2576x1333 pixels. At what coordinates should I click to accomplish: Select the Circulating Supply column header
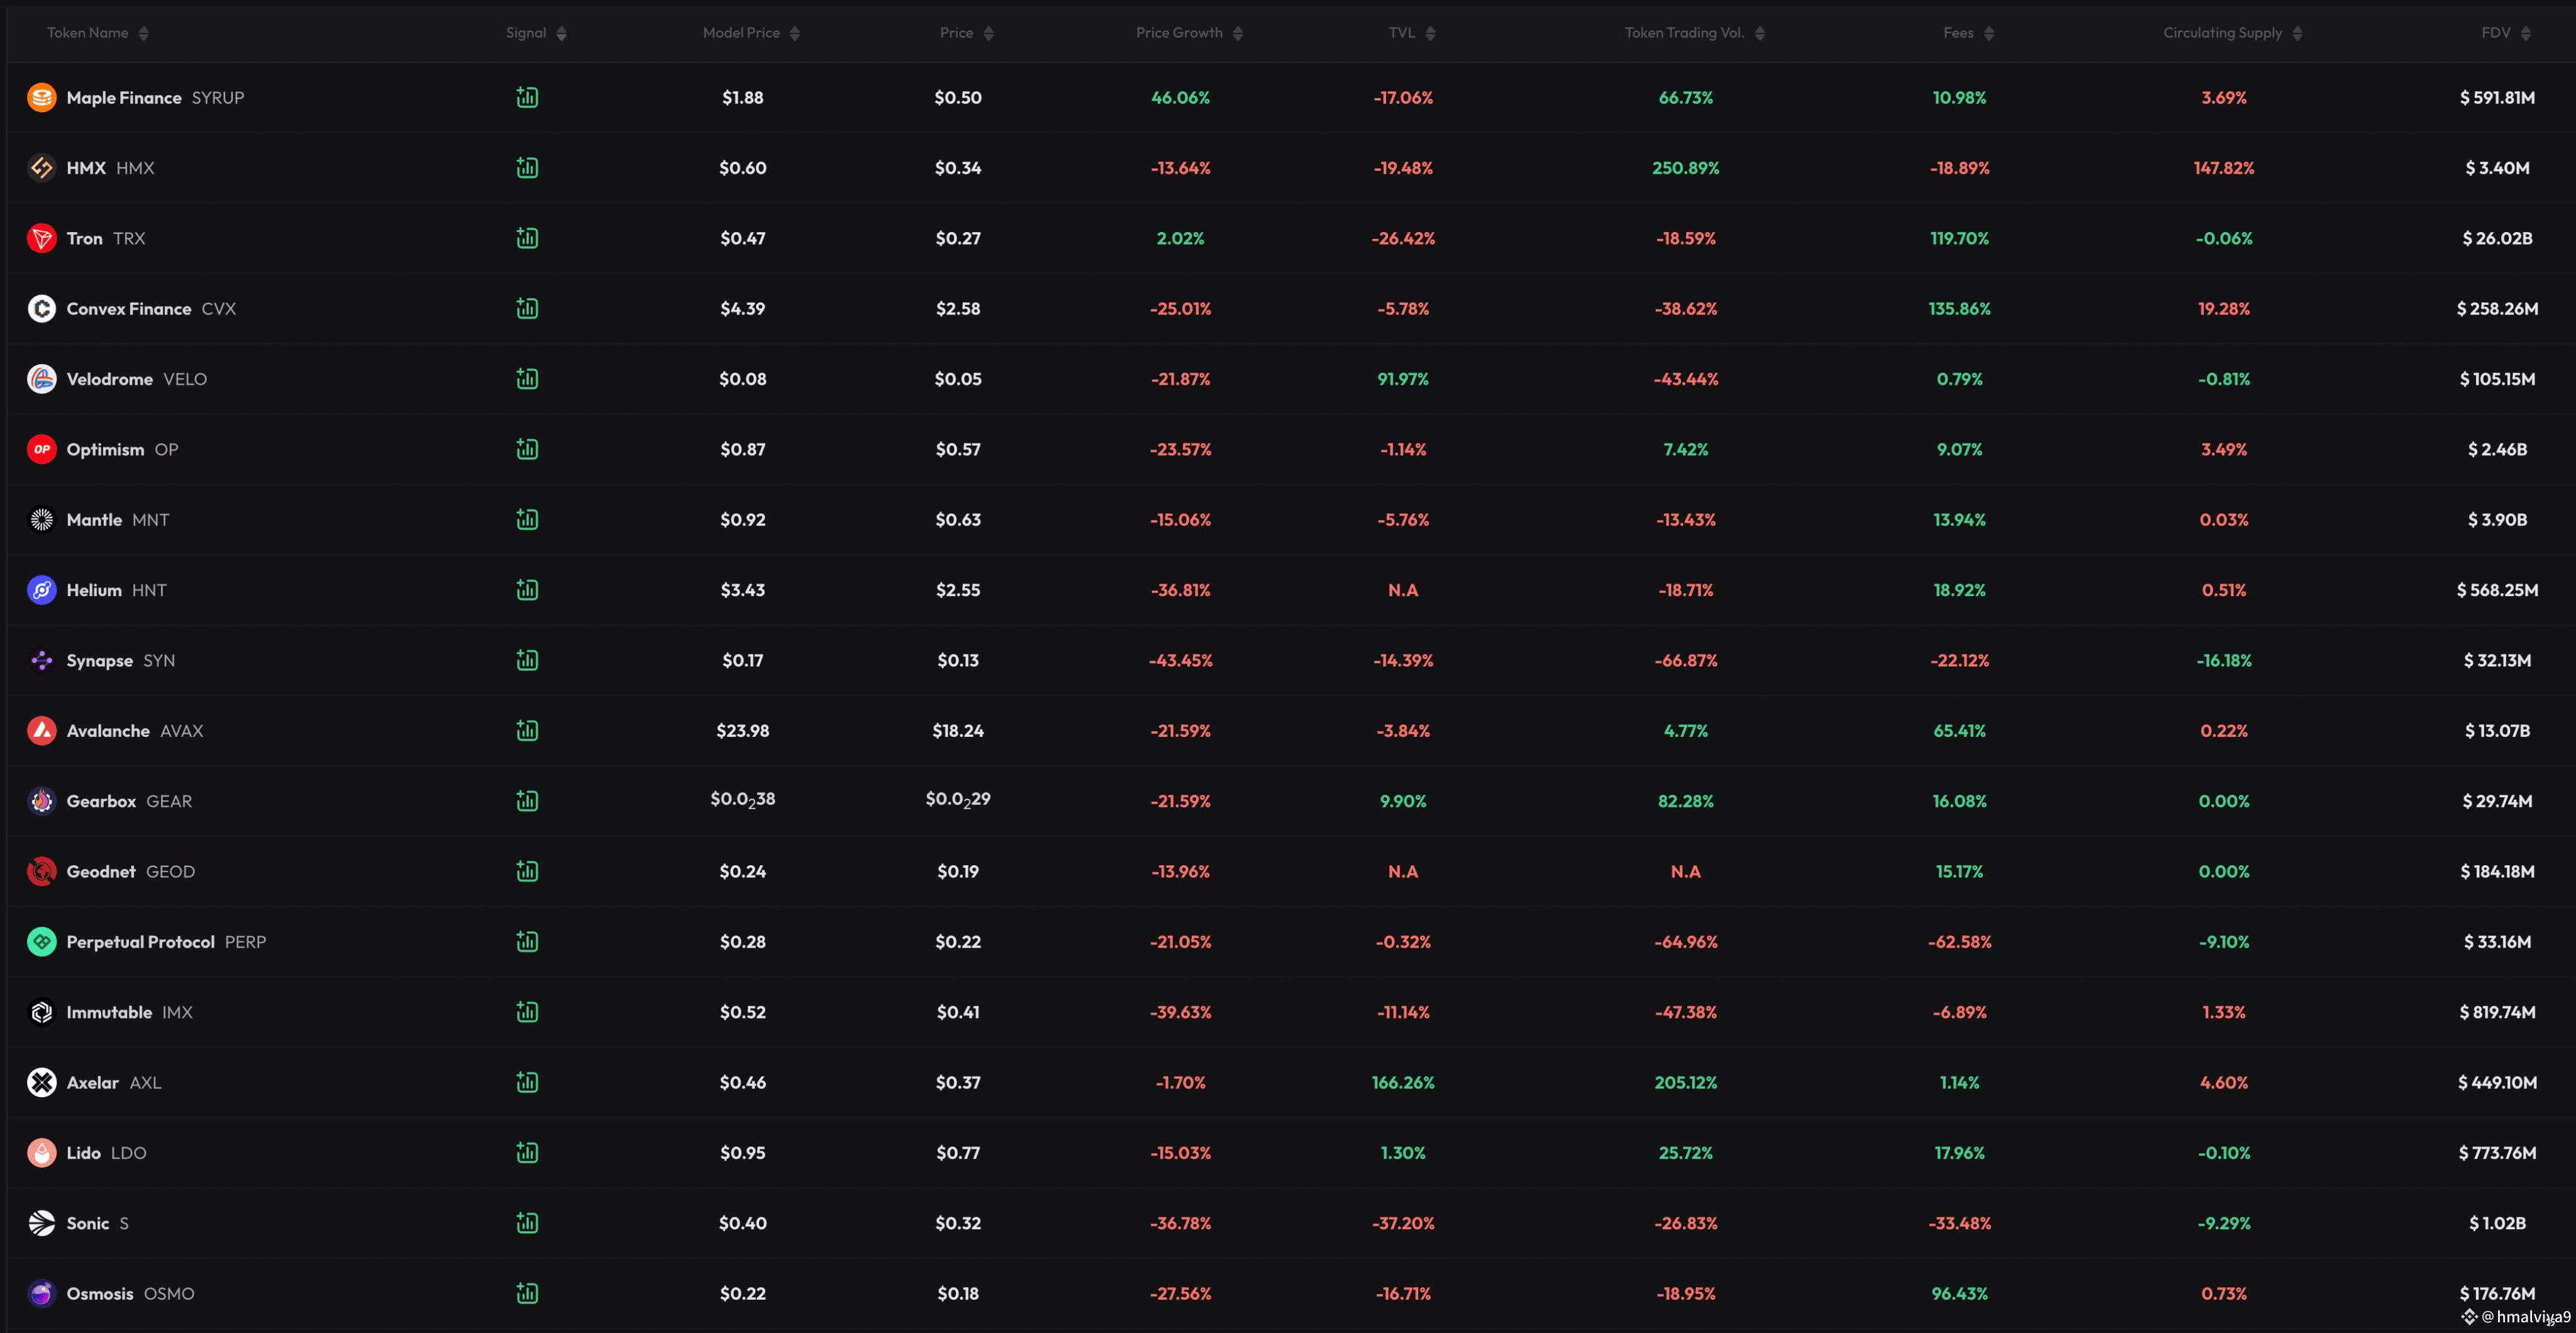(x=2222, y=33)
